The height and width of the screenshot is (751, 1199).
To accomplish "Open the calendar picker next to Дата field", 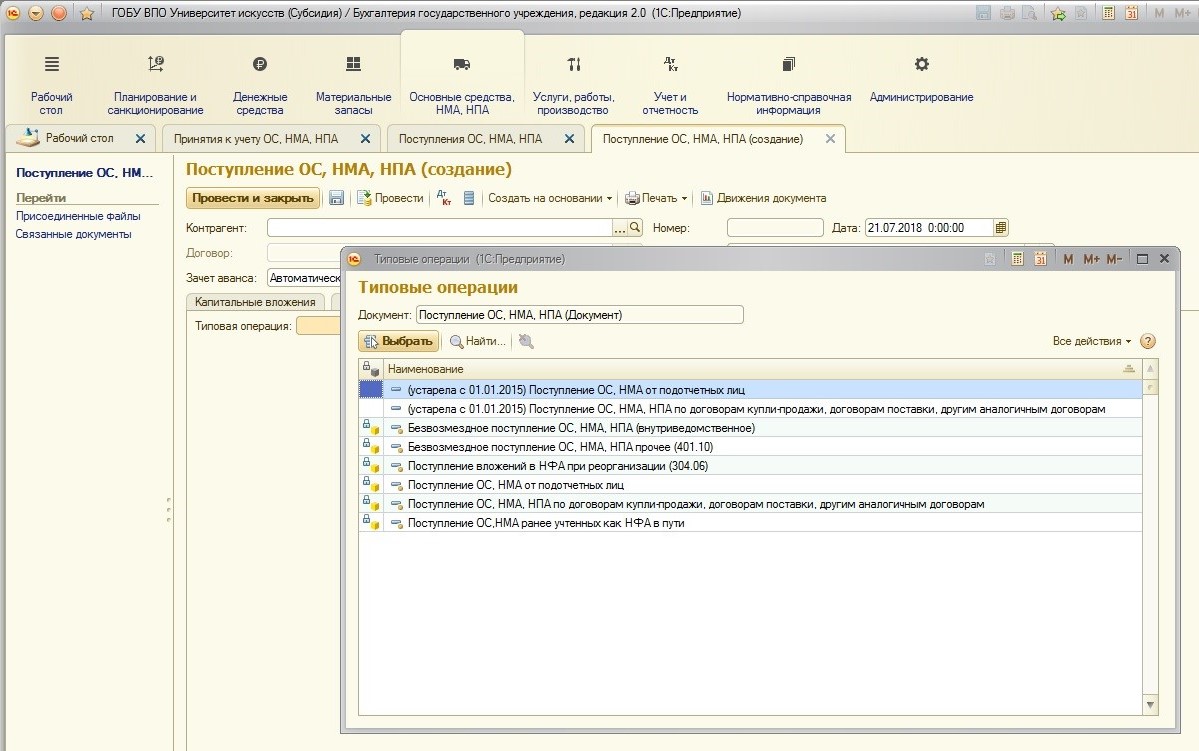I will tap(1002, 228).
